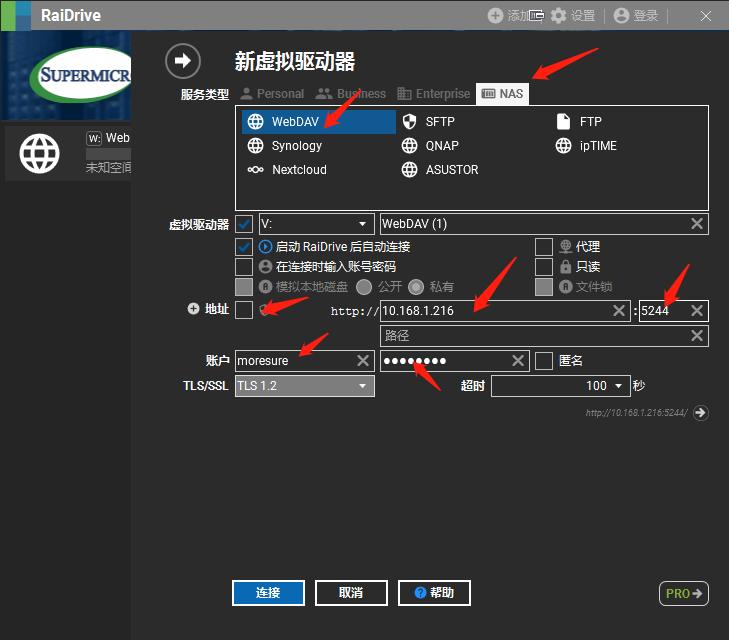Close the RaiDrive window

pyautogui.click(x=705, y=16)
